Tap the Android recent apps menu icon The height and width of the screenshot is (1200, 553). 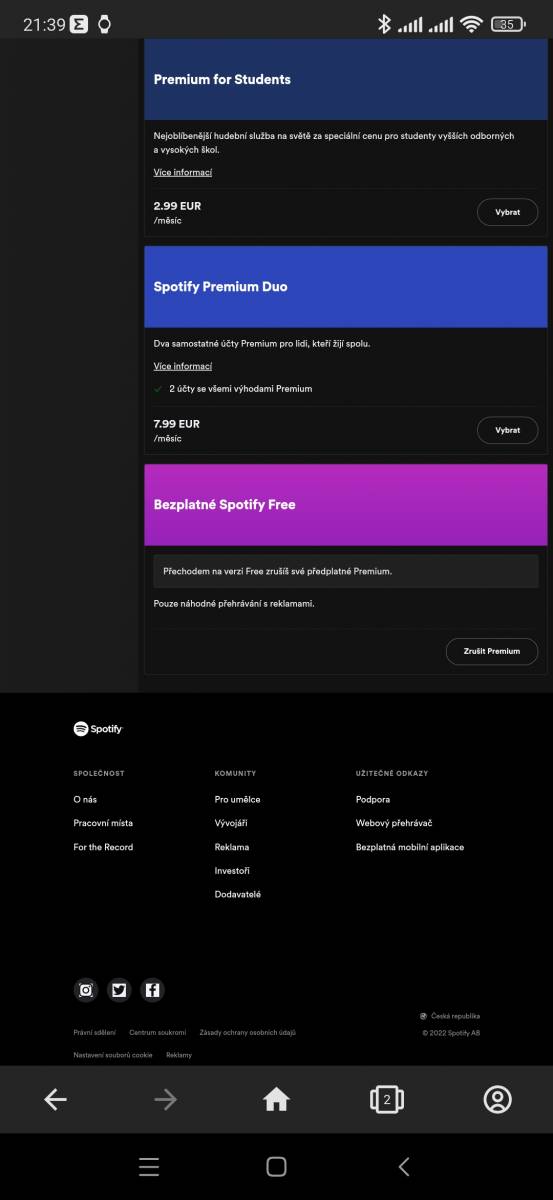(x=149, y=1167)
